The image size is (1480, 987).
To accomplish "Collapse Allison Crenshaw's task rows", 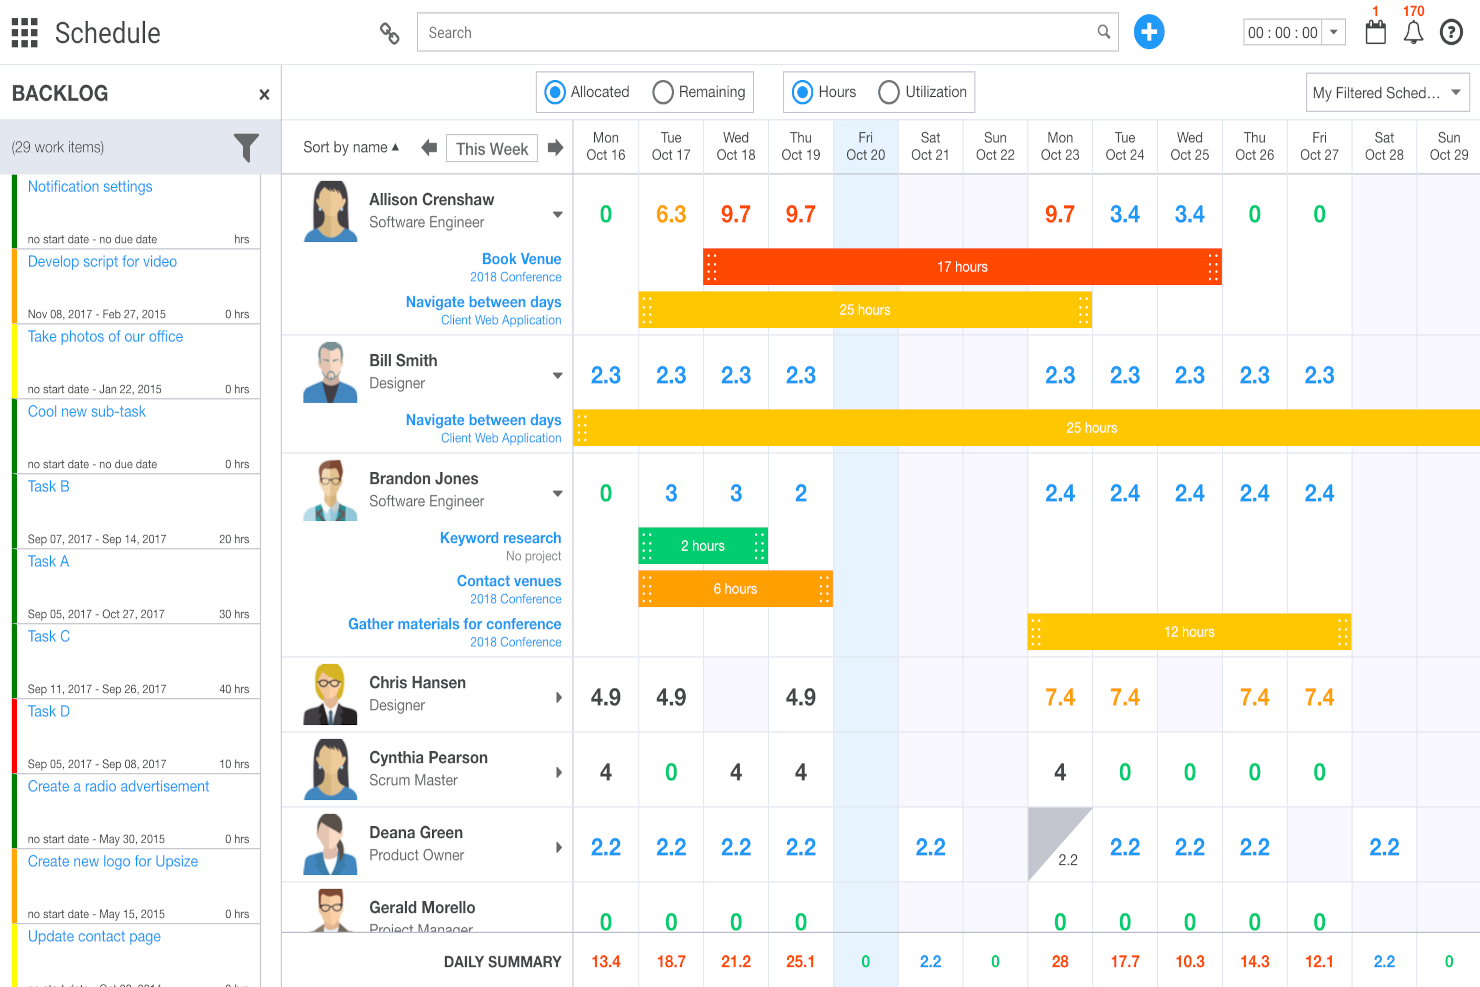I will tap(557, 214).
